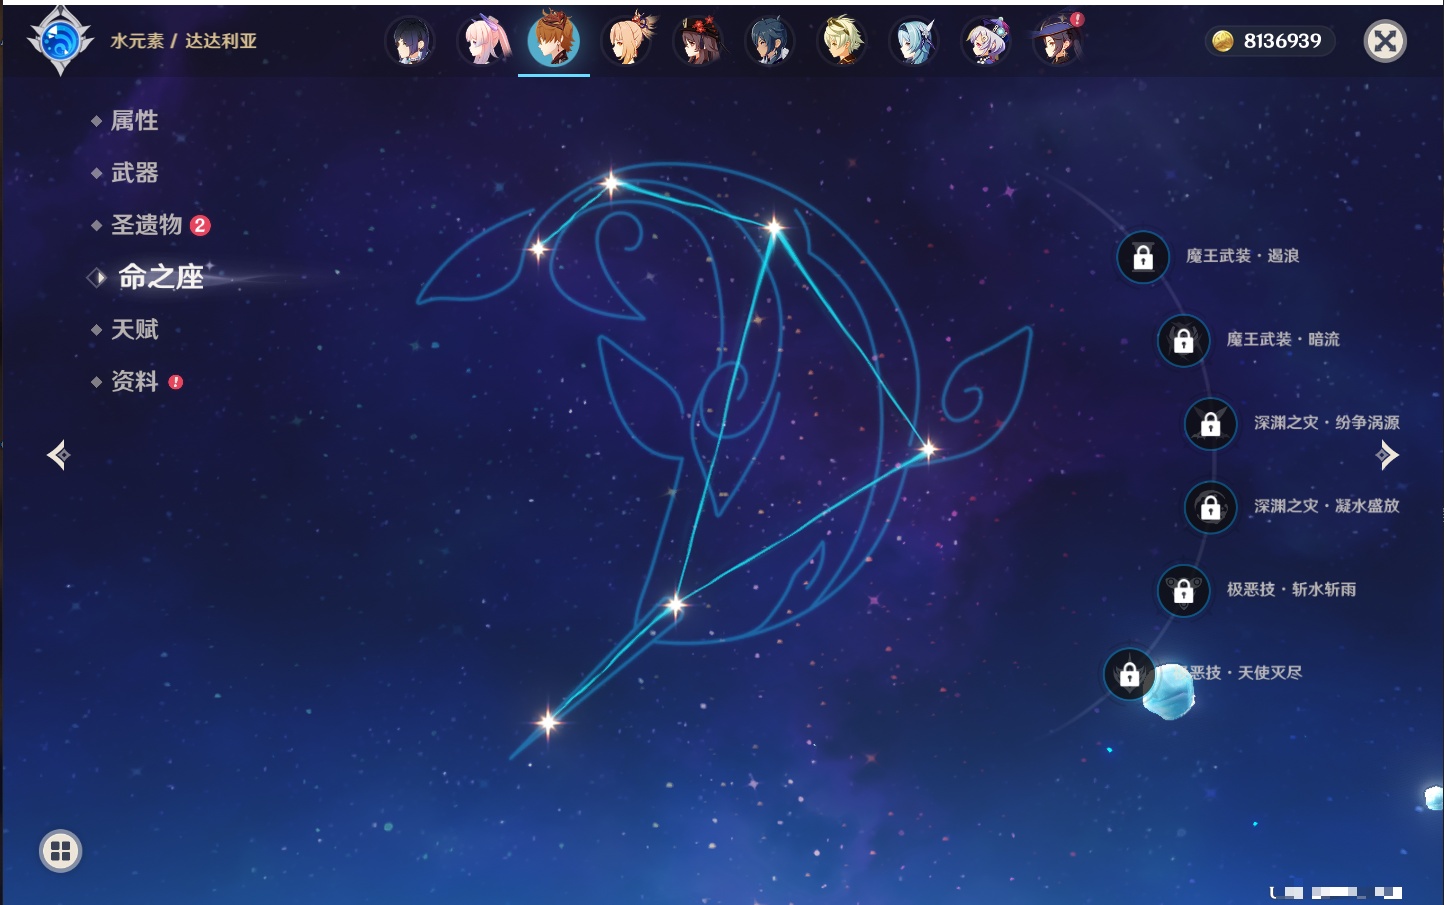
Task: Select the dark purple-haired character avatar
Action: (410, 42)
